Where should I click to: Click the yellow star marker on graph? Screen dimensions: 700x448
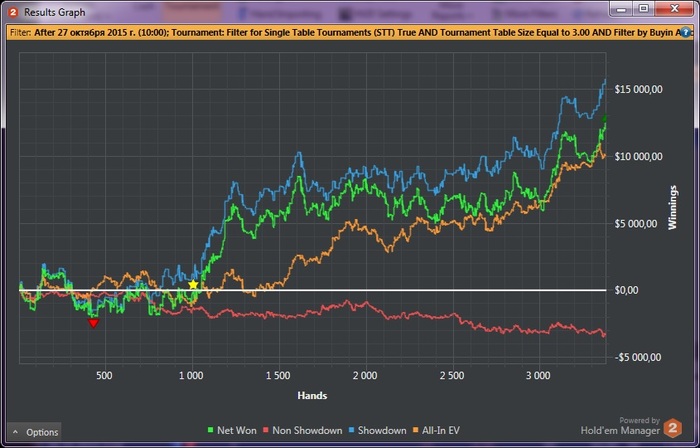click(193, 284)
